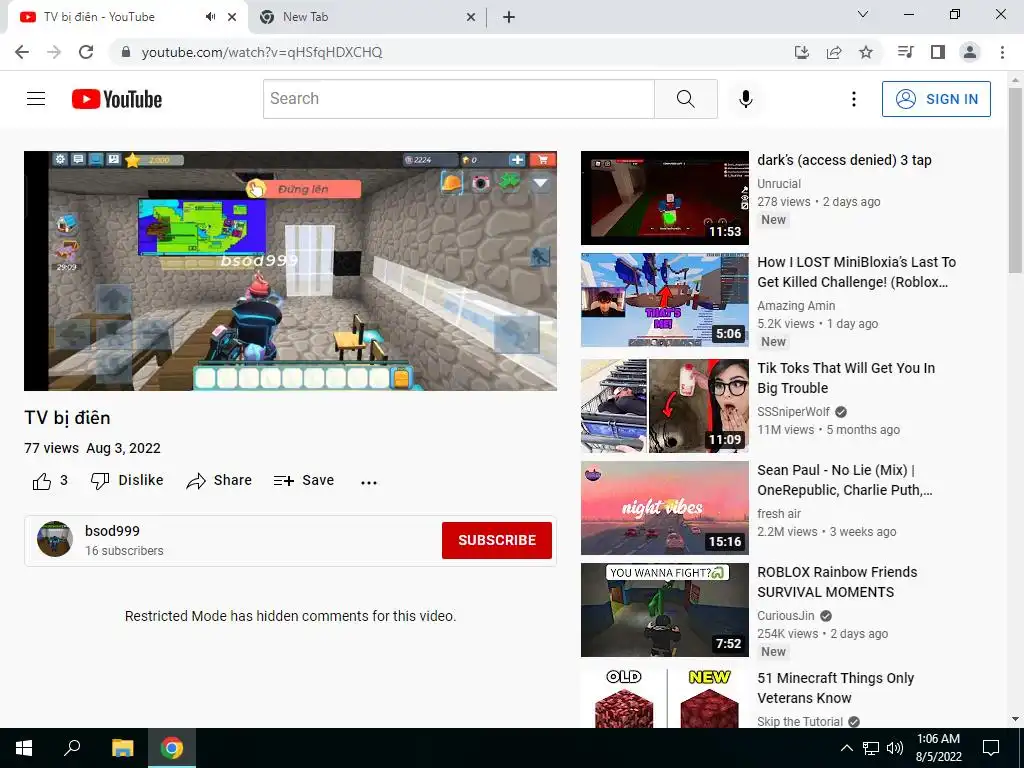
Task: Click the SIGN IN button
Action: [x=936, y=99]
